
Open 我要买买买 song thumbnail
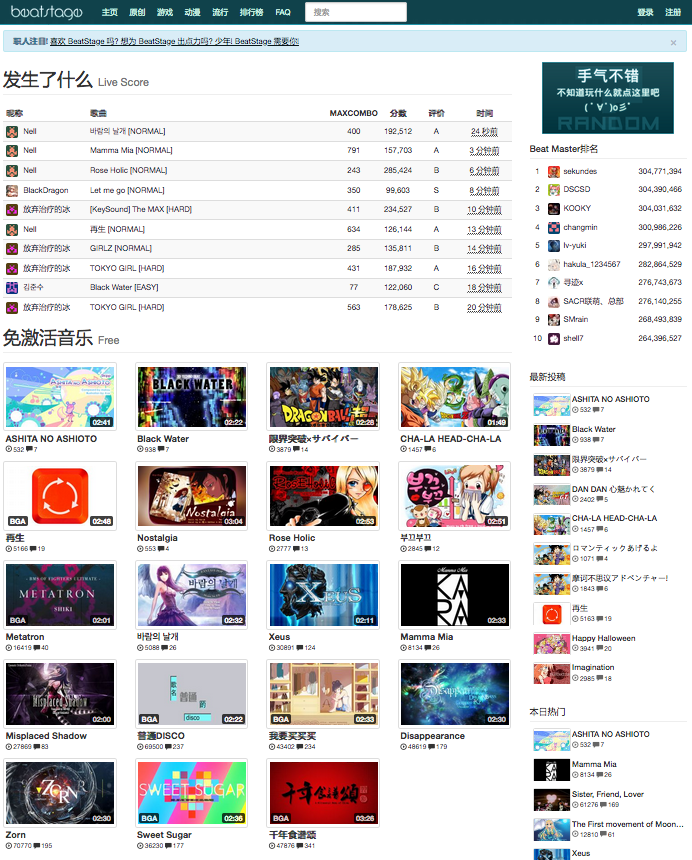click(323, 694)
